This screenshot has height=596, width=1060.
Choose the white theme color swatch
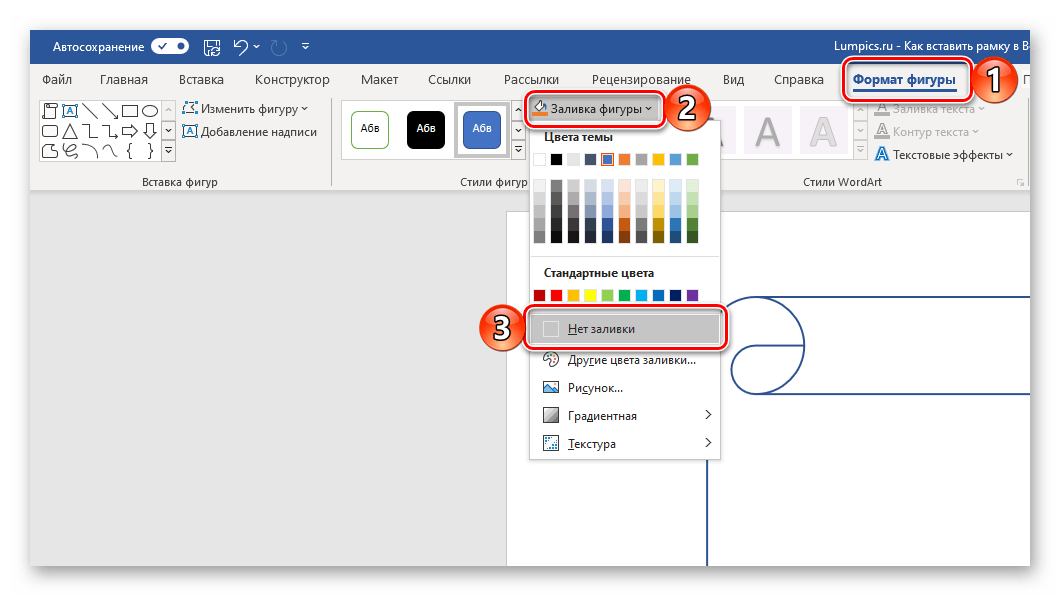(x=539, y=159)
